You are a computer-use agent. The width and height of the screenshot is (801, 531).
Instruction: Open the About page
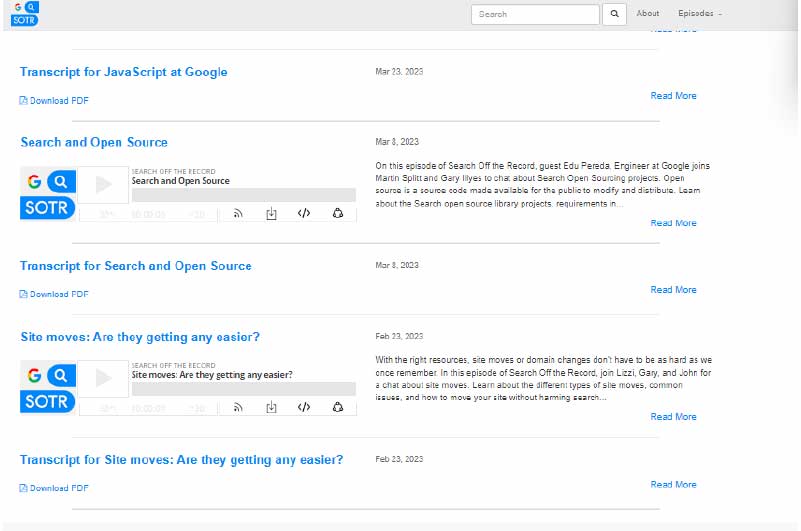click(648, 13)
